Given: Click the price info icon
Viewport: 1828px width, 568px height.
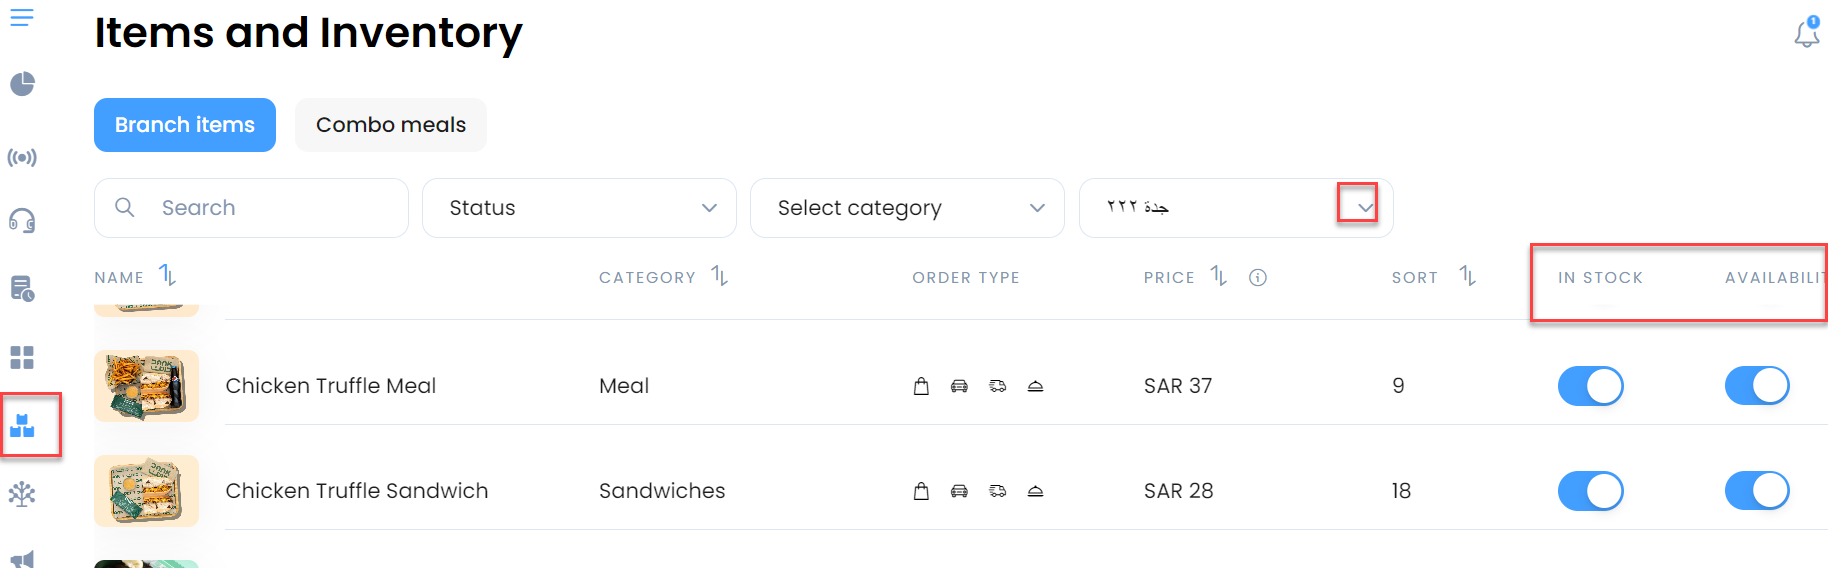Looking at the screenshot, I should point(1258,278).
